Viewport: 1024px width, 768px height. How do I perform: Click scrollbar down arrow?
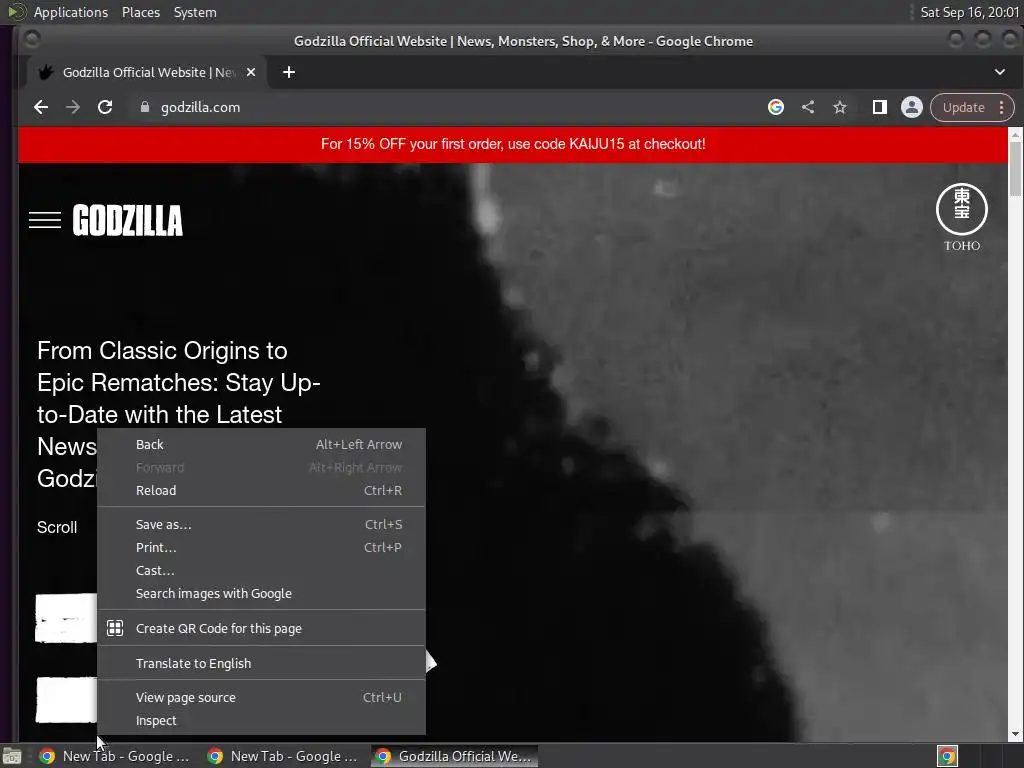1015,734
